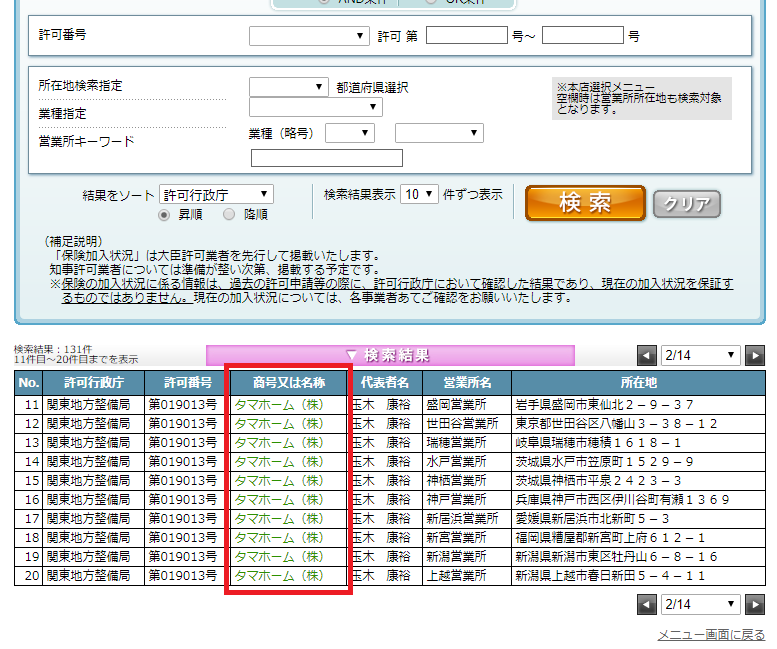777x649 pixels.
Task: Click the 検索結果：131件 count text
Action: tap(53, 349)
